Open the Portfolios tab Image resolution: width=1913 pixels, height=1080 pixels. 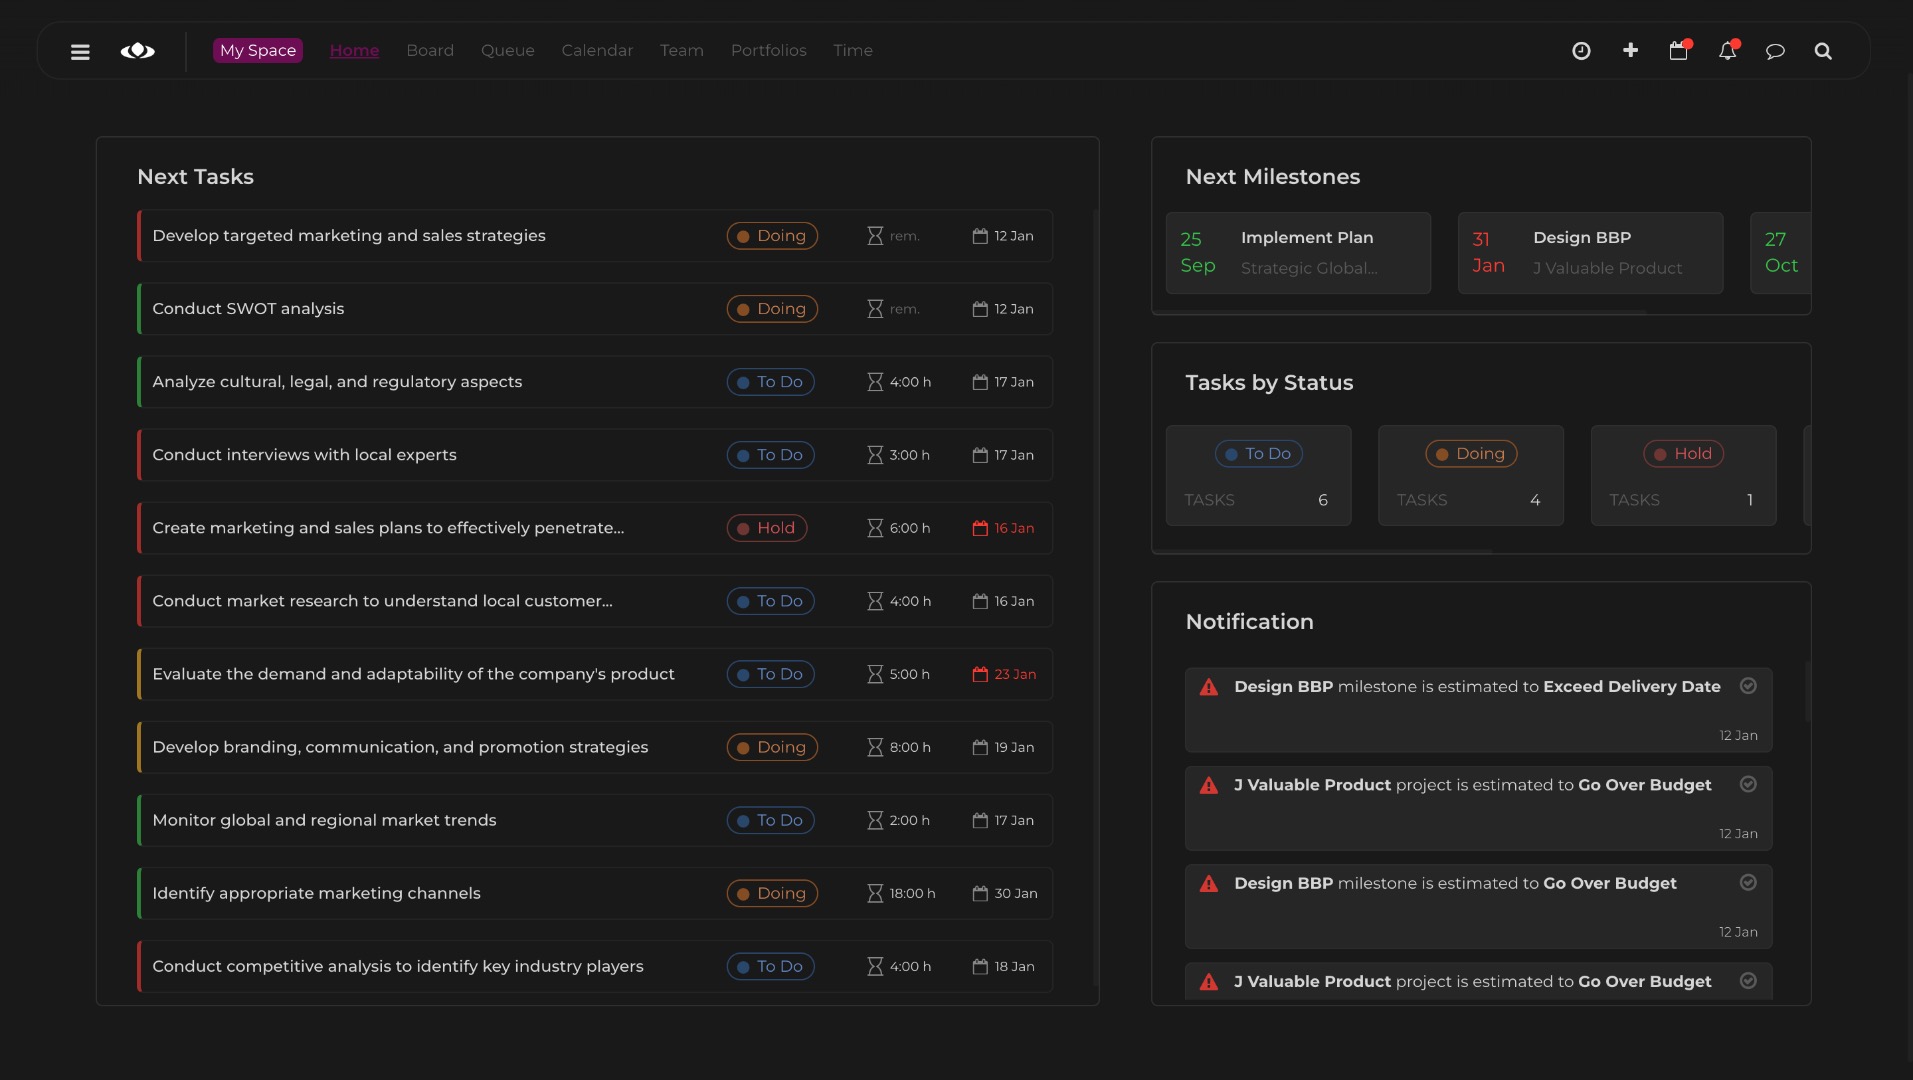[x=769, y=50]
